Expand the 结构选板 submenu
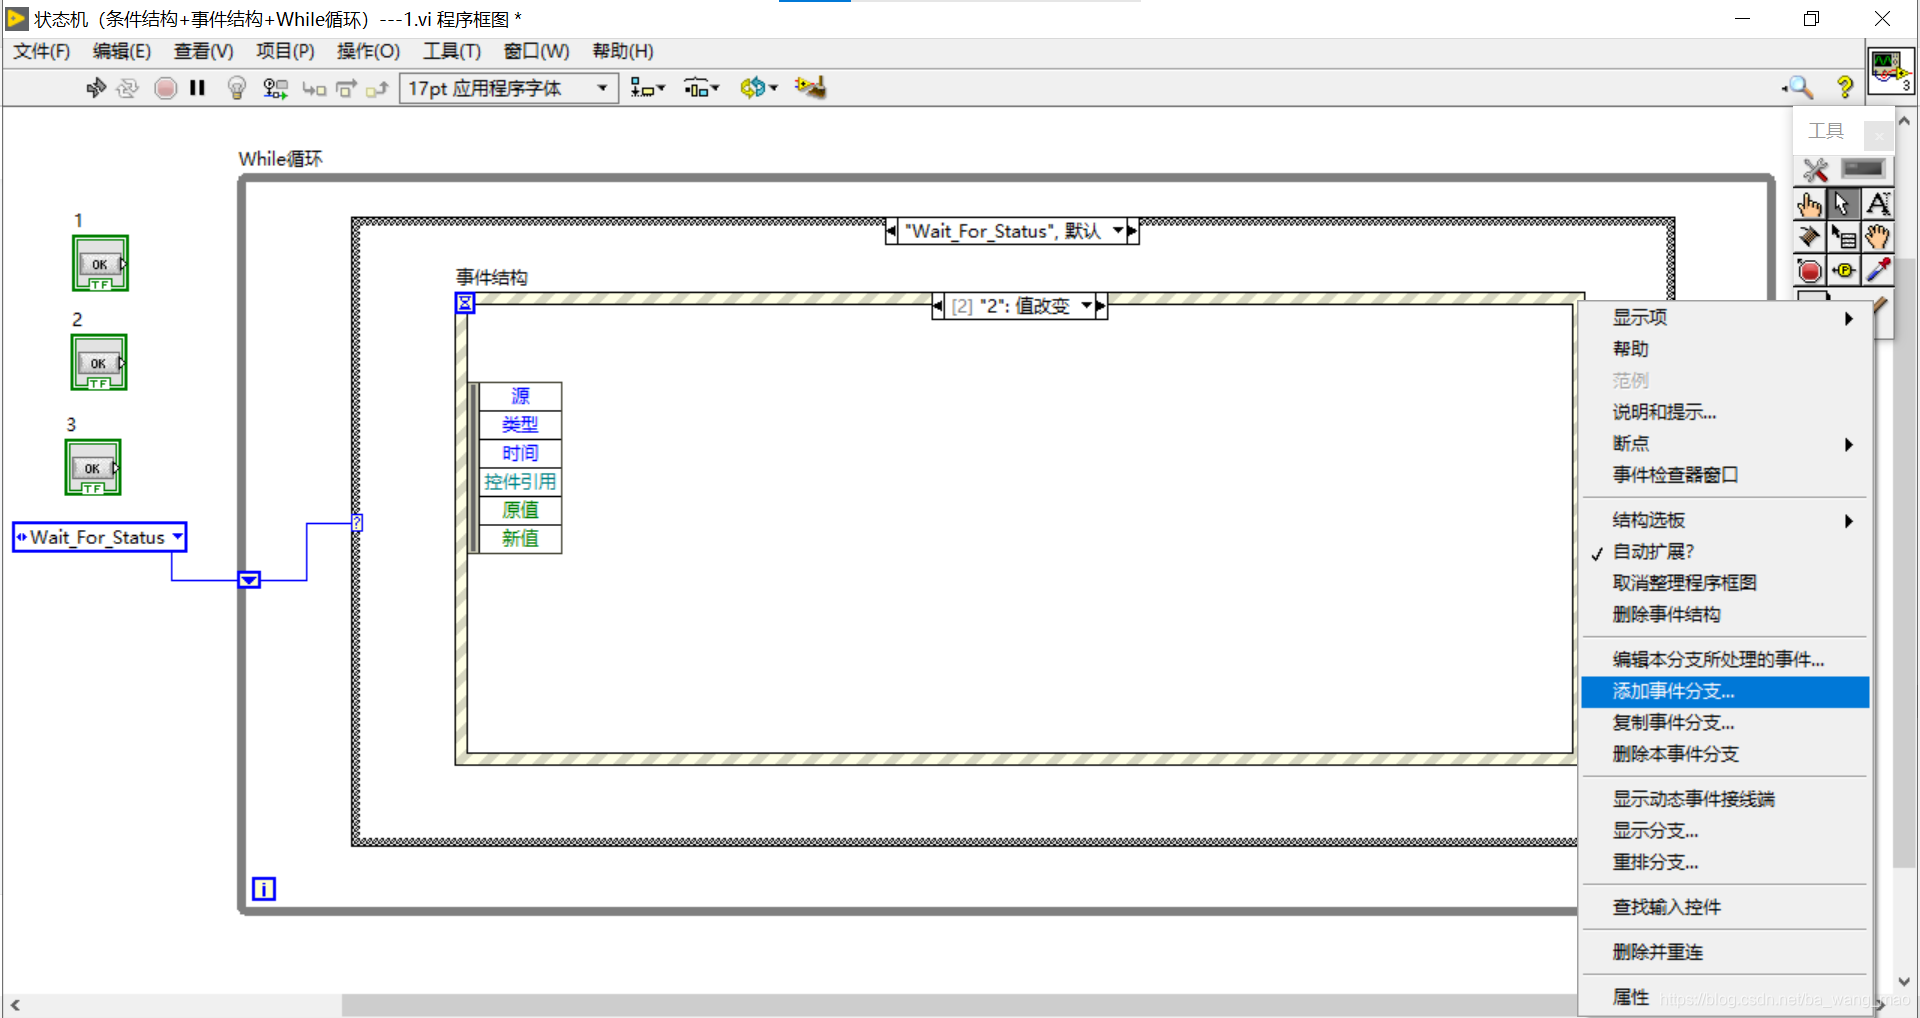 pos(1725,521)
